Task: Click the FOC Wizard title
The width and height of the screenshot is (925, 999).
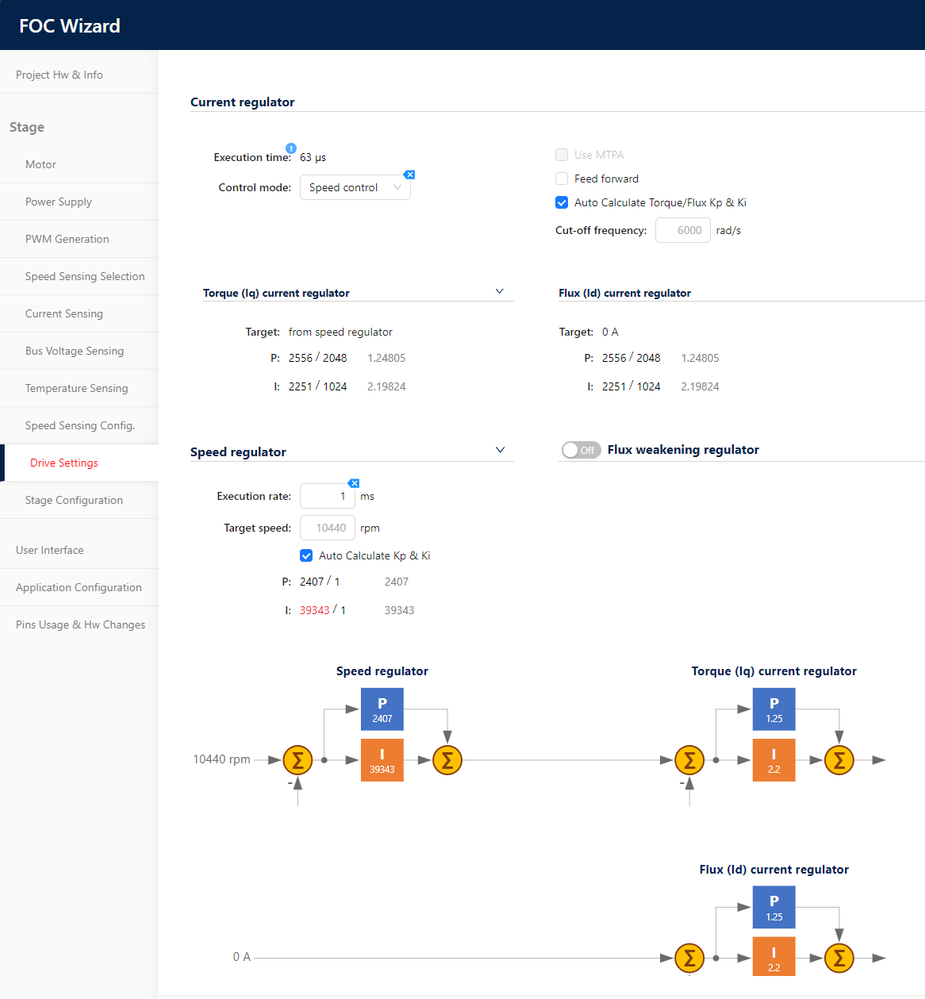Action: (x=69, y=25)
